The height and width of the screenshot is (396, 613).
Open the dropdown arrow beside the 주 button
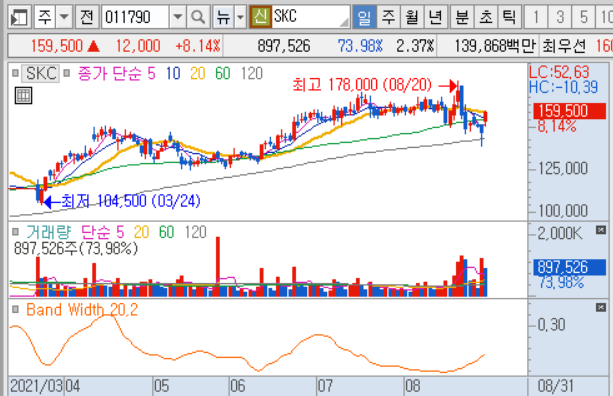pyautogui.click(x=64, y=17)
